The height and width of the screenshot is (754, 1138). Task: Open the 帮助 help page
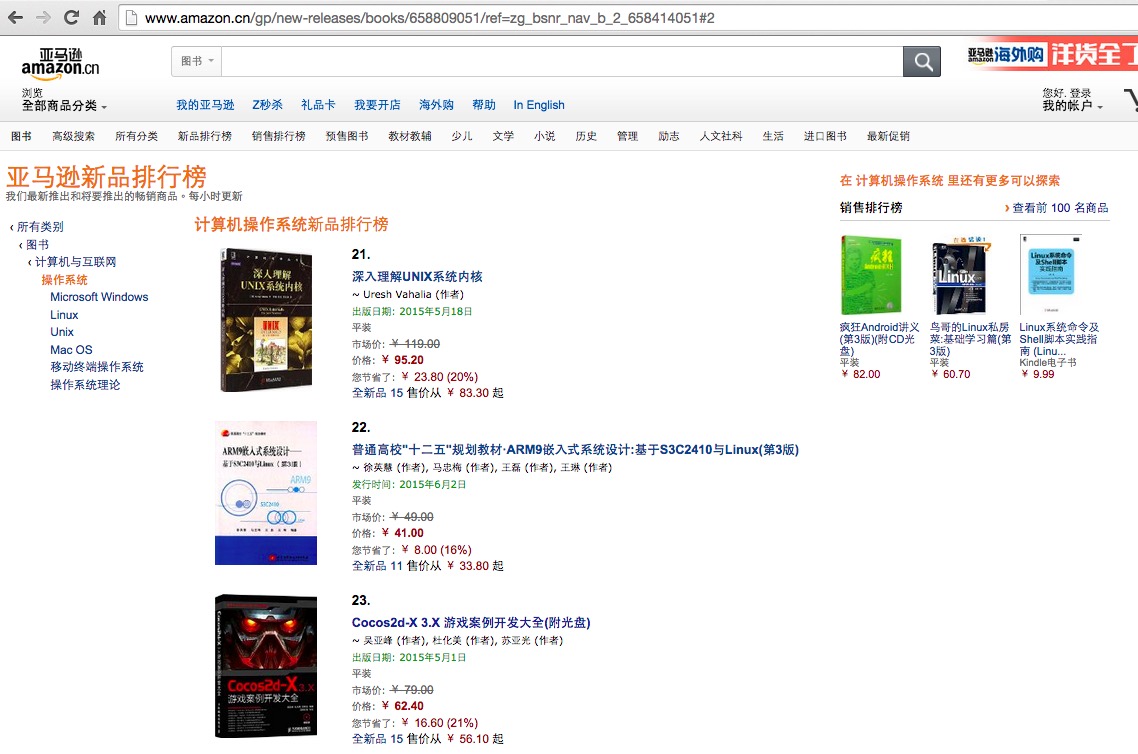484,105
